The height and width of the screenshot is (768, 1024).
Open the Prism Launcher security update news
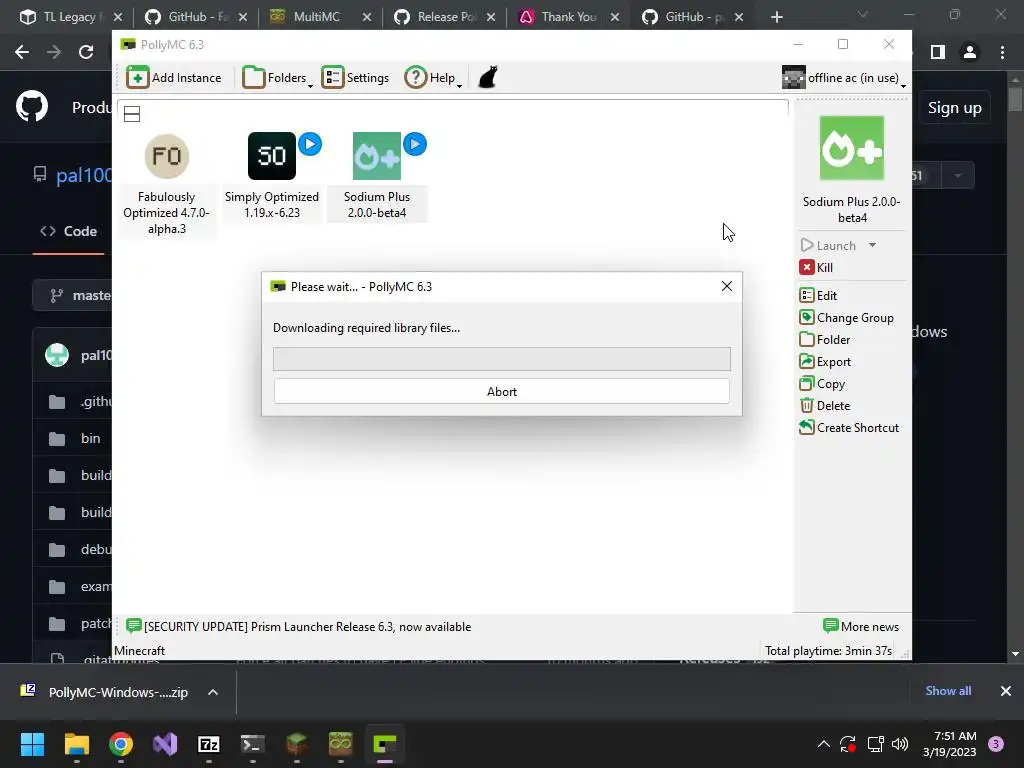tap(299, 627)
